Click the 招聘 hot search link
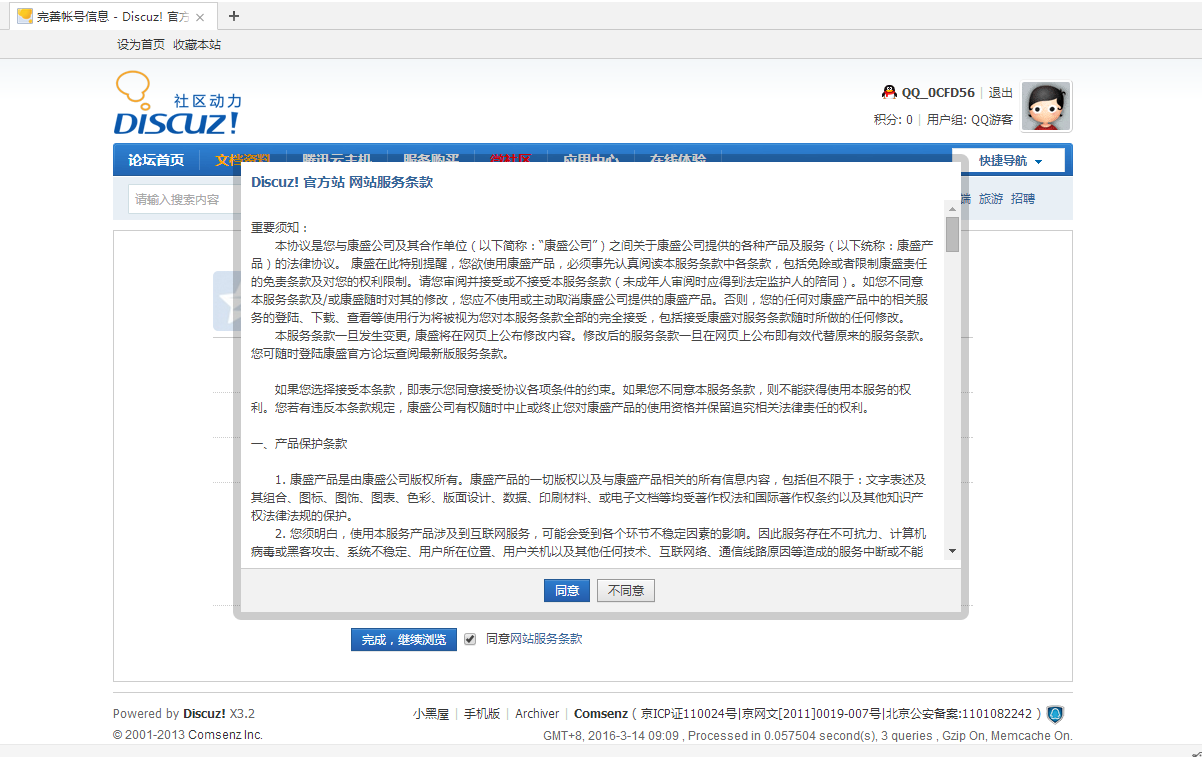The height and width of the screenshot is (757, 1202). click(1023, 199)
